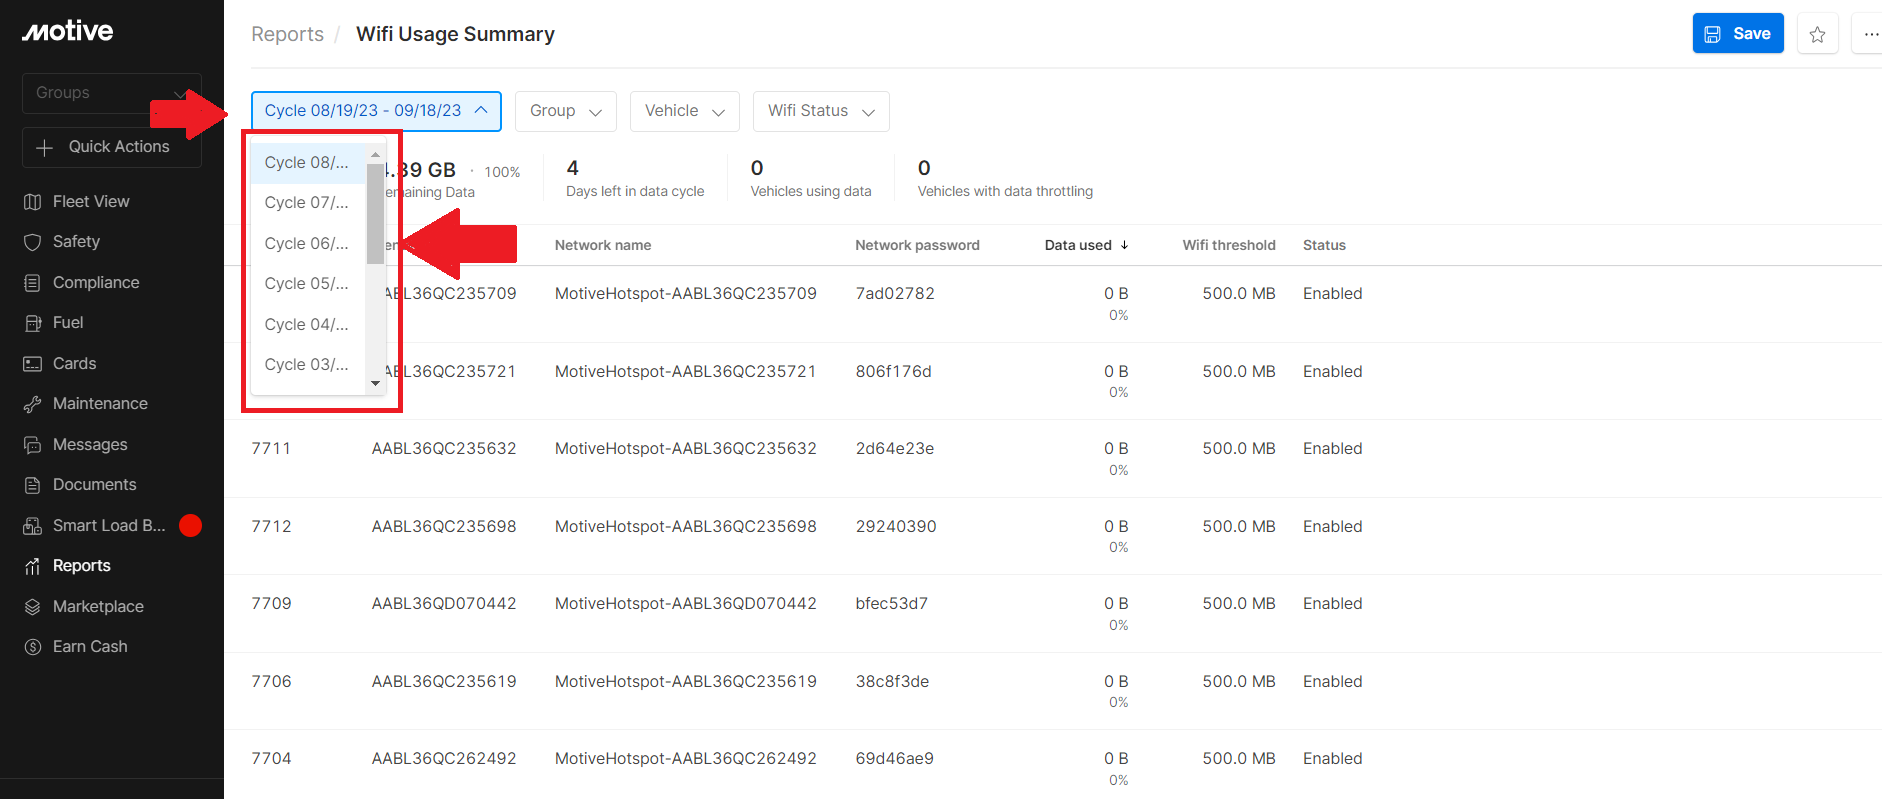Click the Data used sort arrow

[x=1124, y=245]
